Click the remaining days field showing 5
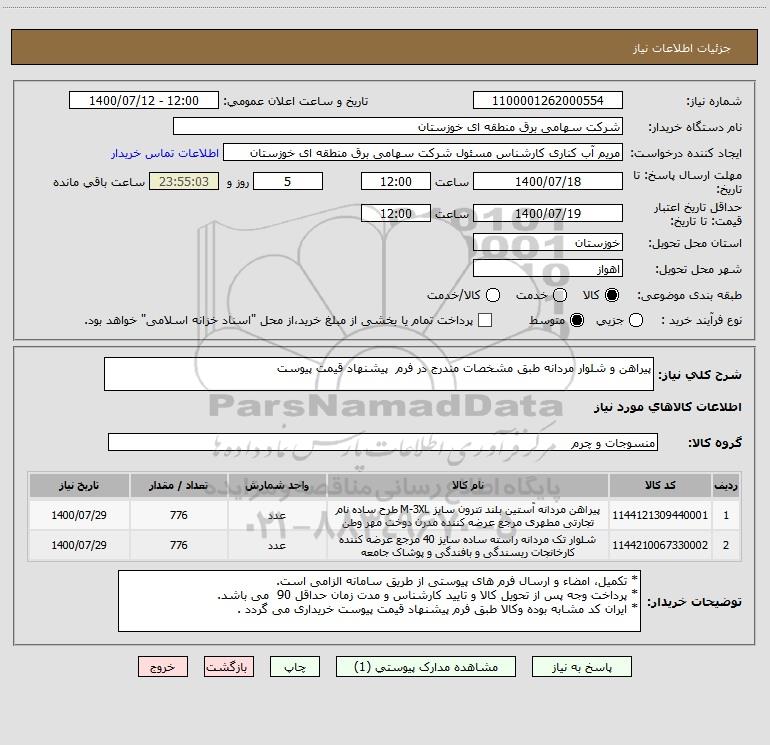The width and height of the screenshot is (770, 745). (288, 181)
